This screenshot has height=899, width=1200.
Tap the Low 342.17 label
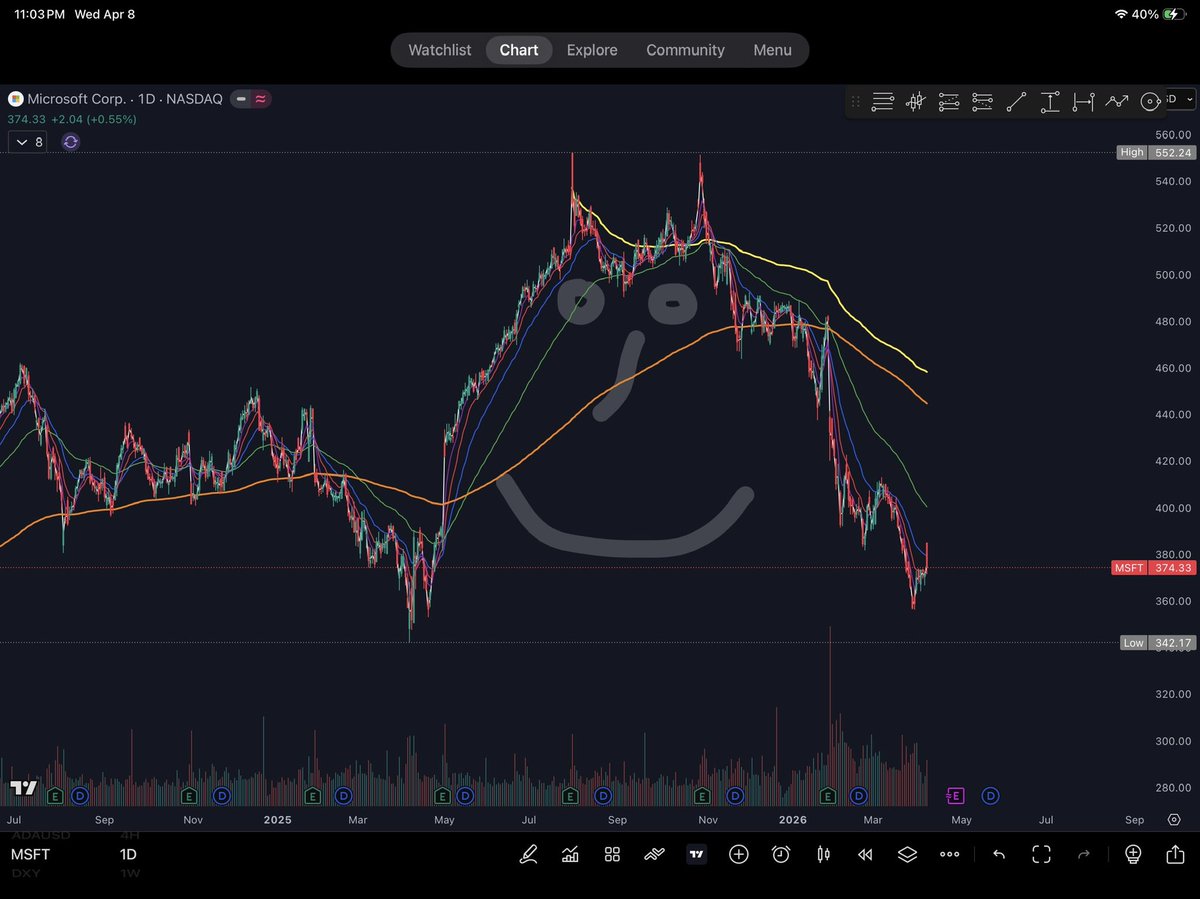[1157, 643]
